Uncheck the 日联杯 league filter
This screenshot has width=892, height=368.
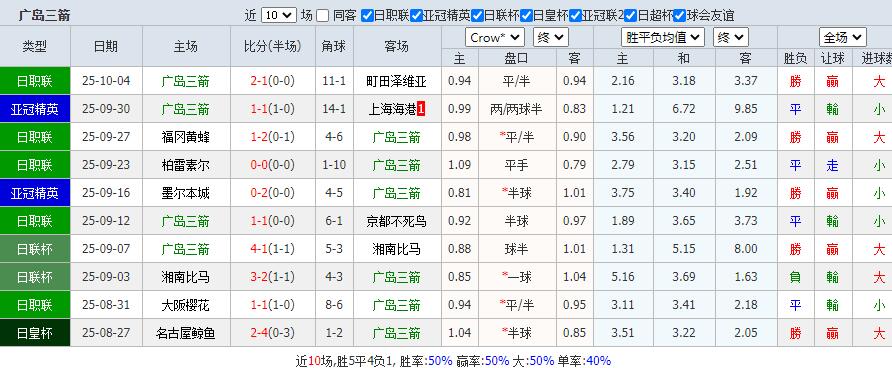point(477,15)
